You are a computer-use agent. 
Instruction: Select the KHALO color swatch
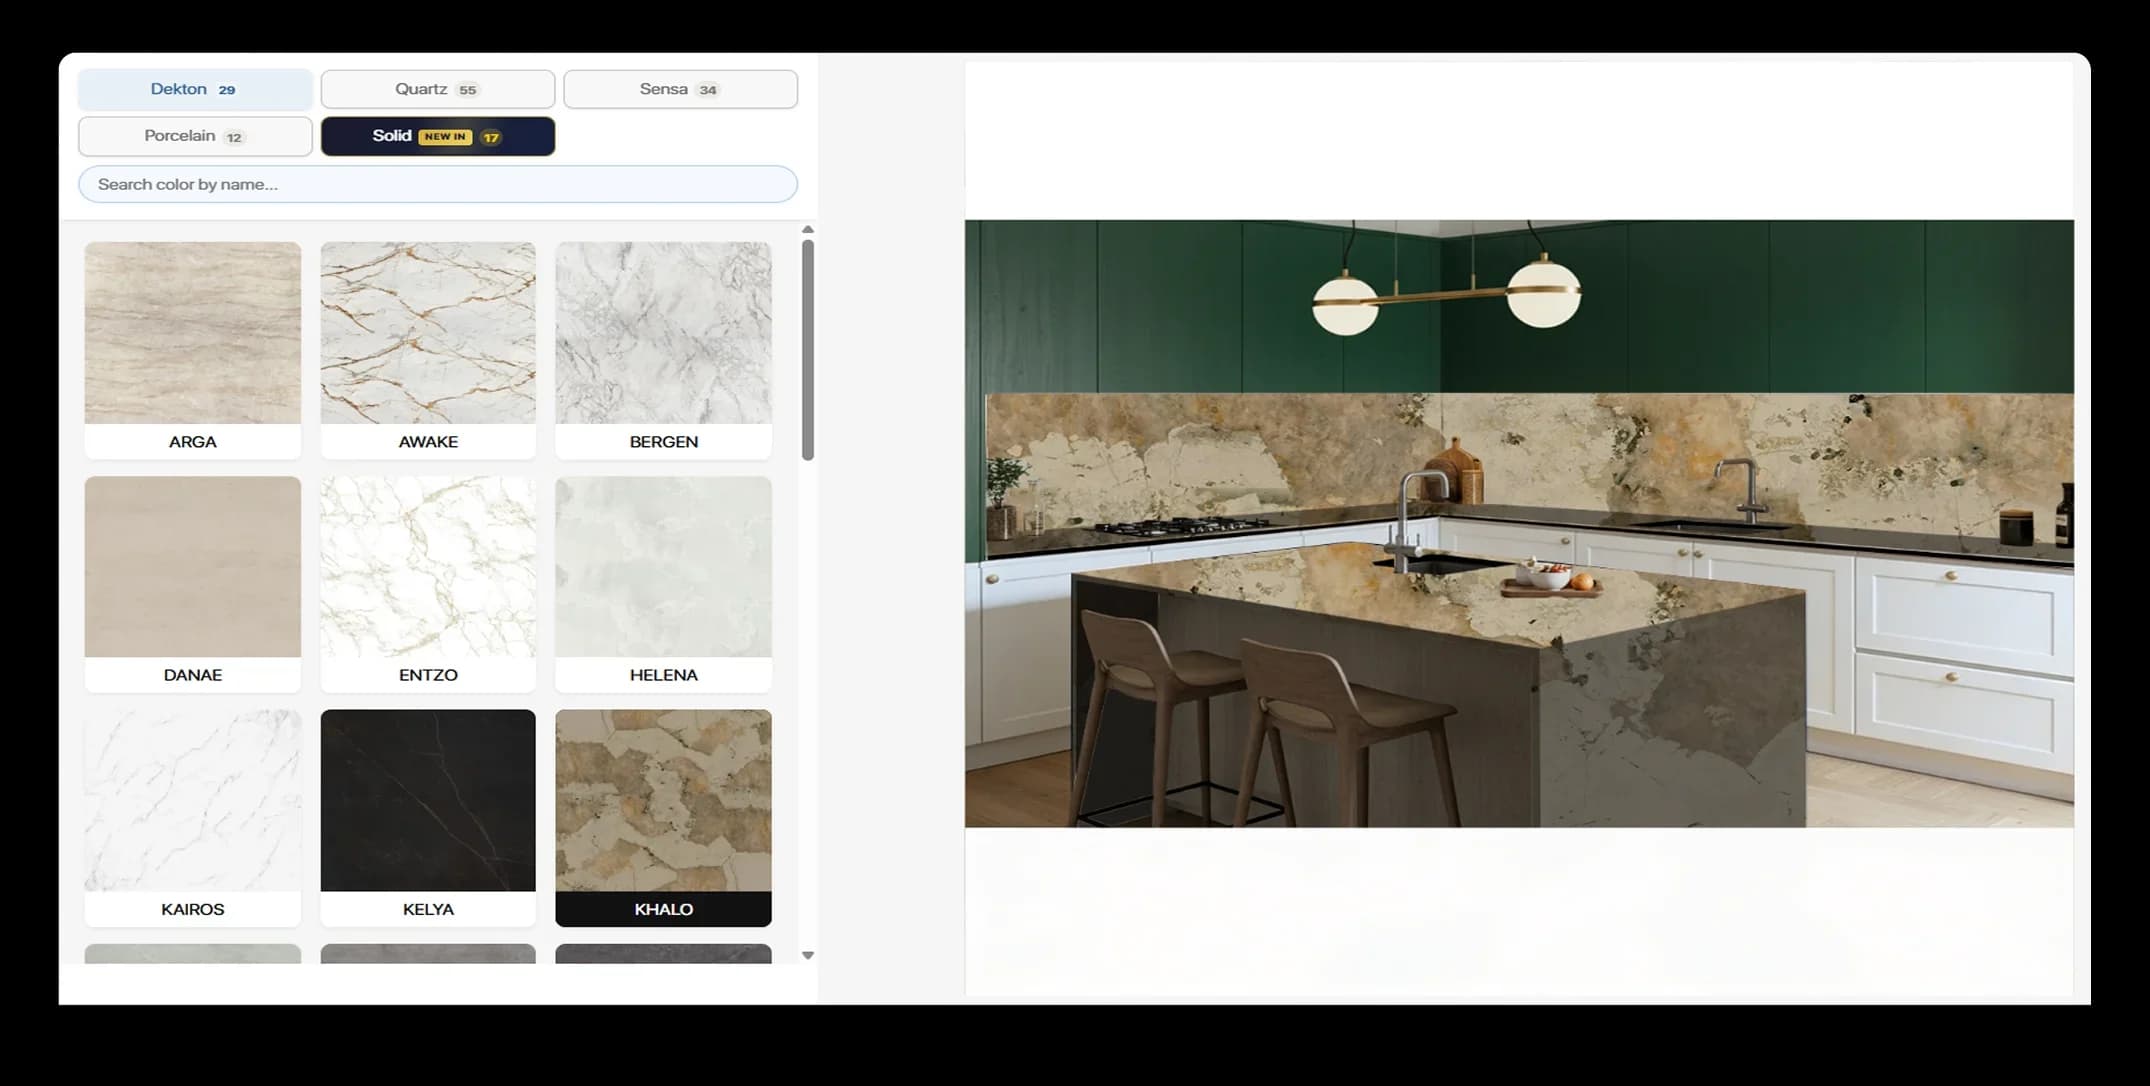(x=664, y=818)
